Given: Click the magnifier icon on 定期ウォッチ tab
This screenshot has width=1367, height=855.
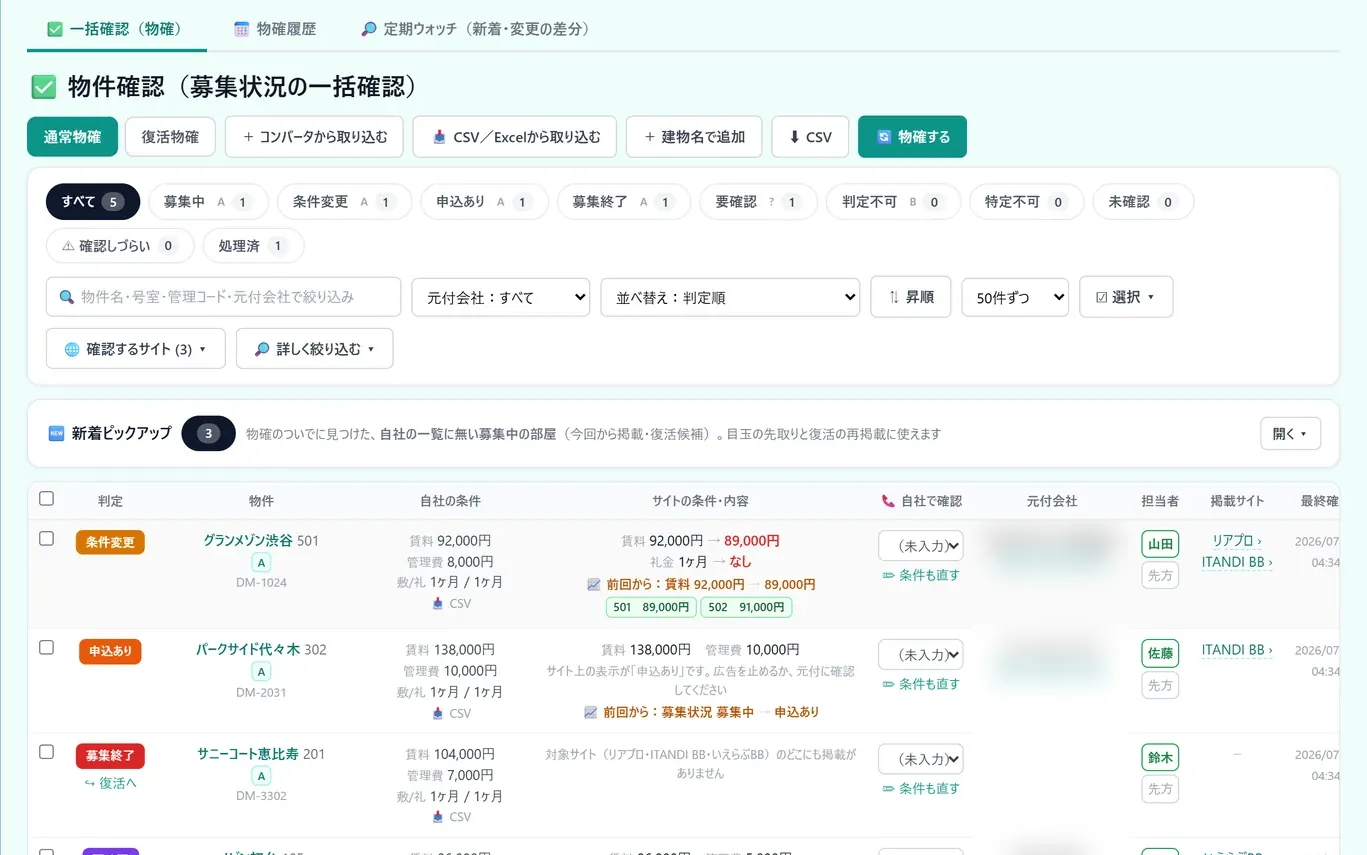Looking at the screenshot, I should pyautogui.click(x=369, y=29).
